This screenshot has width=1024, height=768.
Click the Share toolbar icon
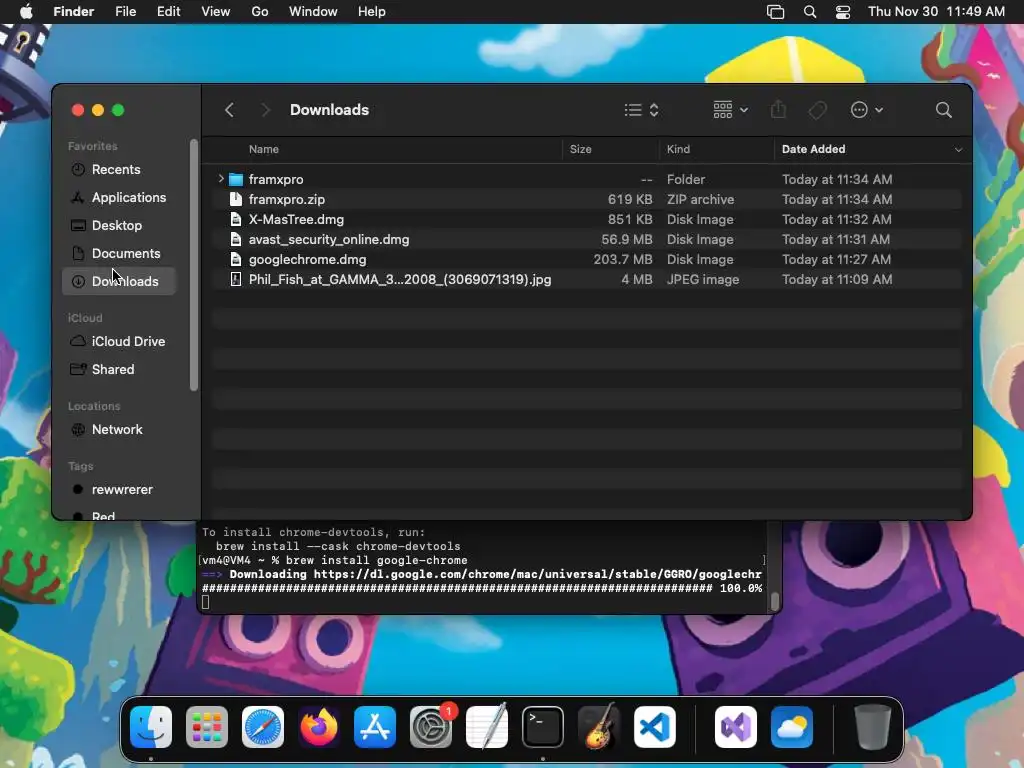(778, 110)
